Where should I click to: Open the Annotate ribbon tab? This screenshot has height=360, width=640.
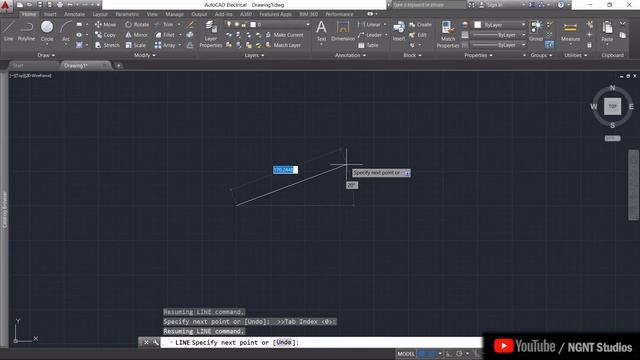[74, 14]
